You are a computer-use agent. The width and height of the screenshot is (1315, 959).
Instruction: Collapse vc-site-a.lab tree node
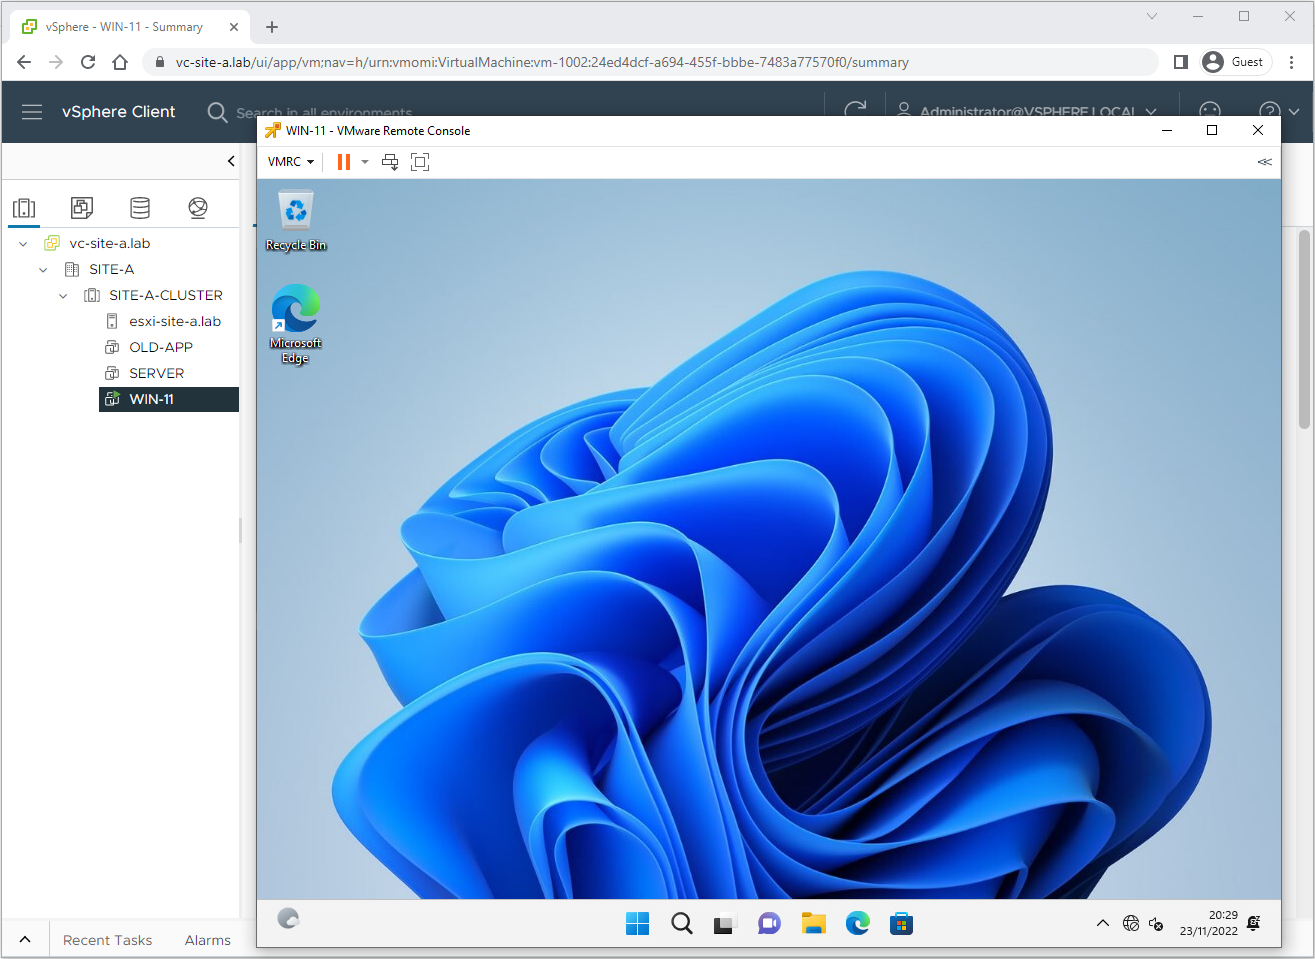[23, 243]
